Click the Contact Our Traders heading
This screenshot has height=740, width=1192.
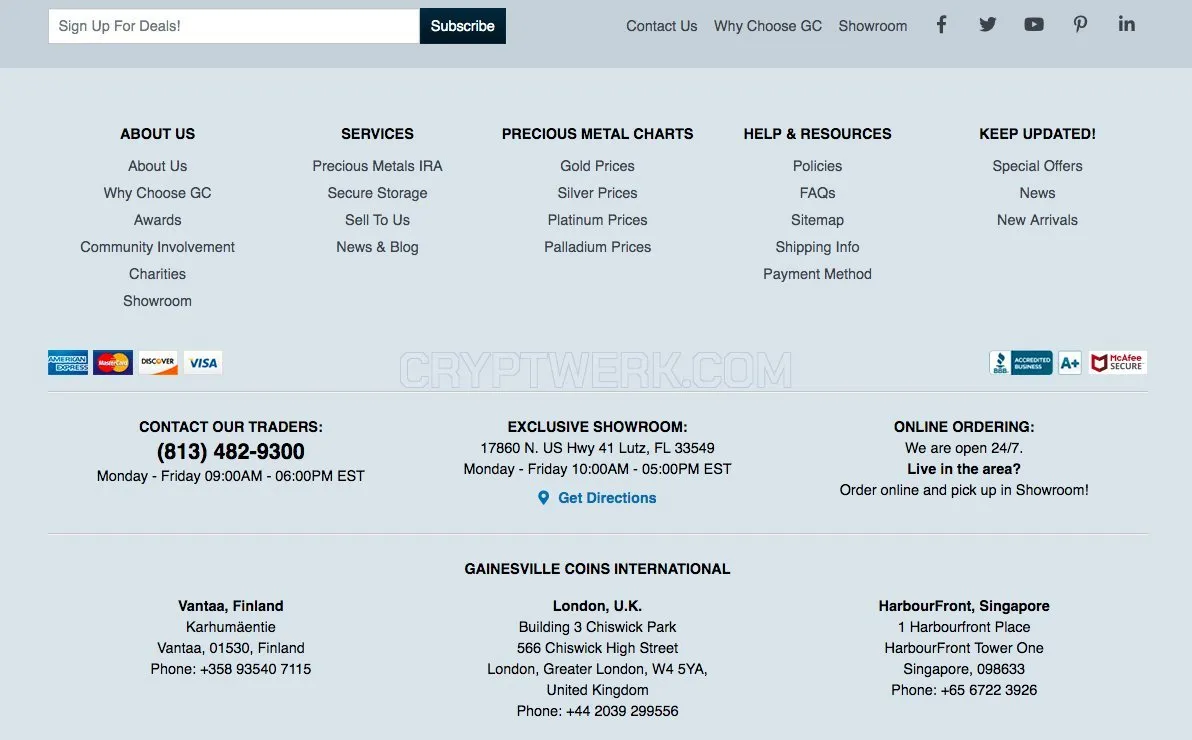[x=230, y=427]
